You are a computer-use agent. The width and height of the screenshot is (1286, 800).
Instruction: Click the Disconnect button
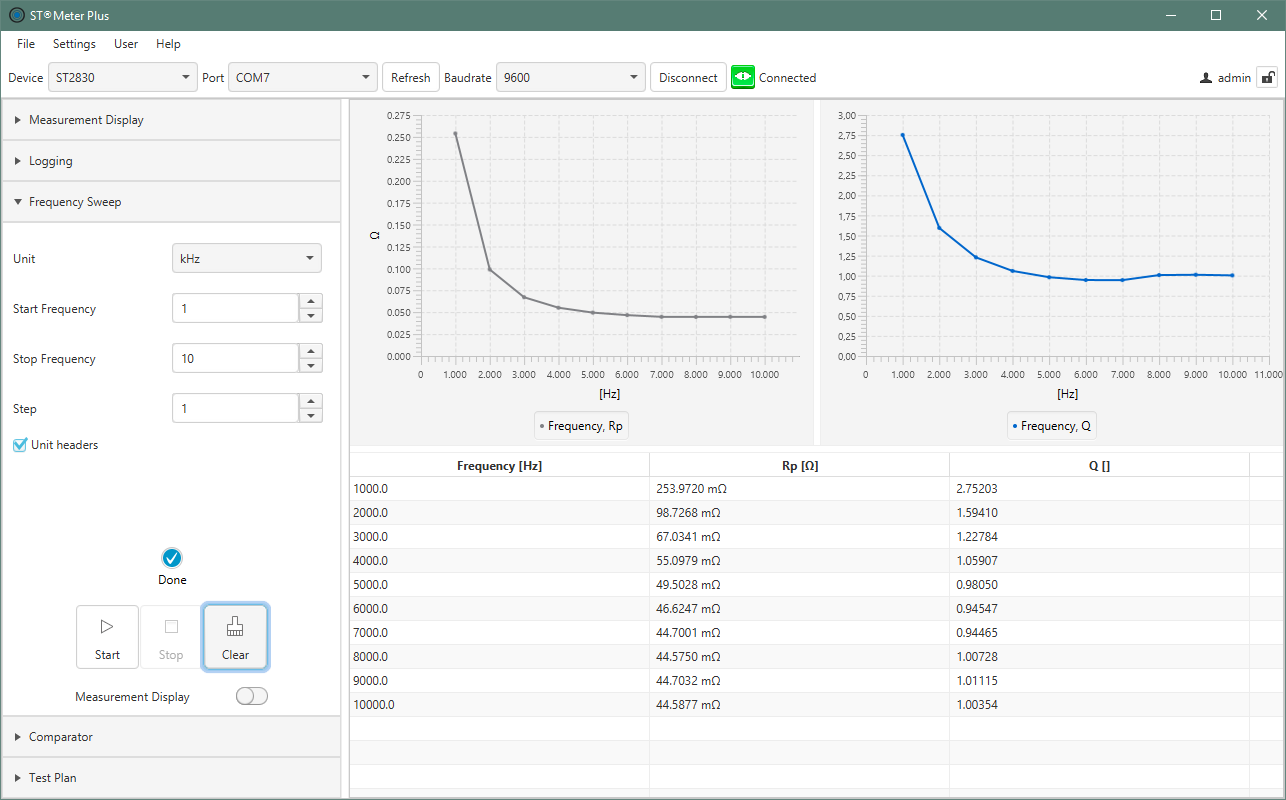click(x=688, y=77)
